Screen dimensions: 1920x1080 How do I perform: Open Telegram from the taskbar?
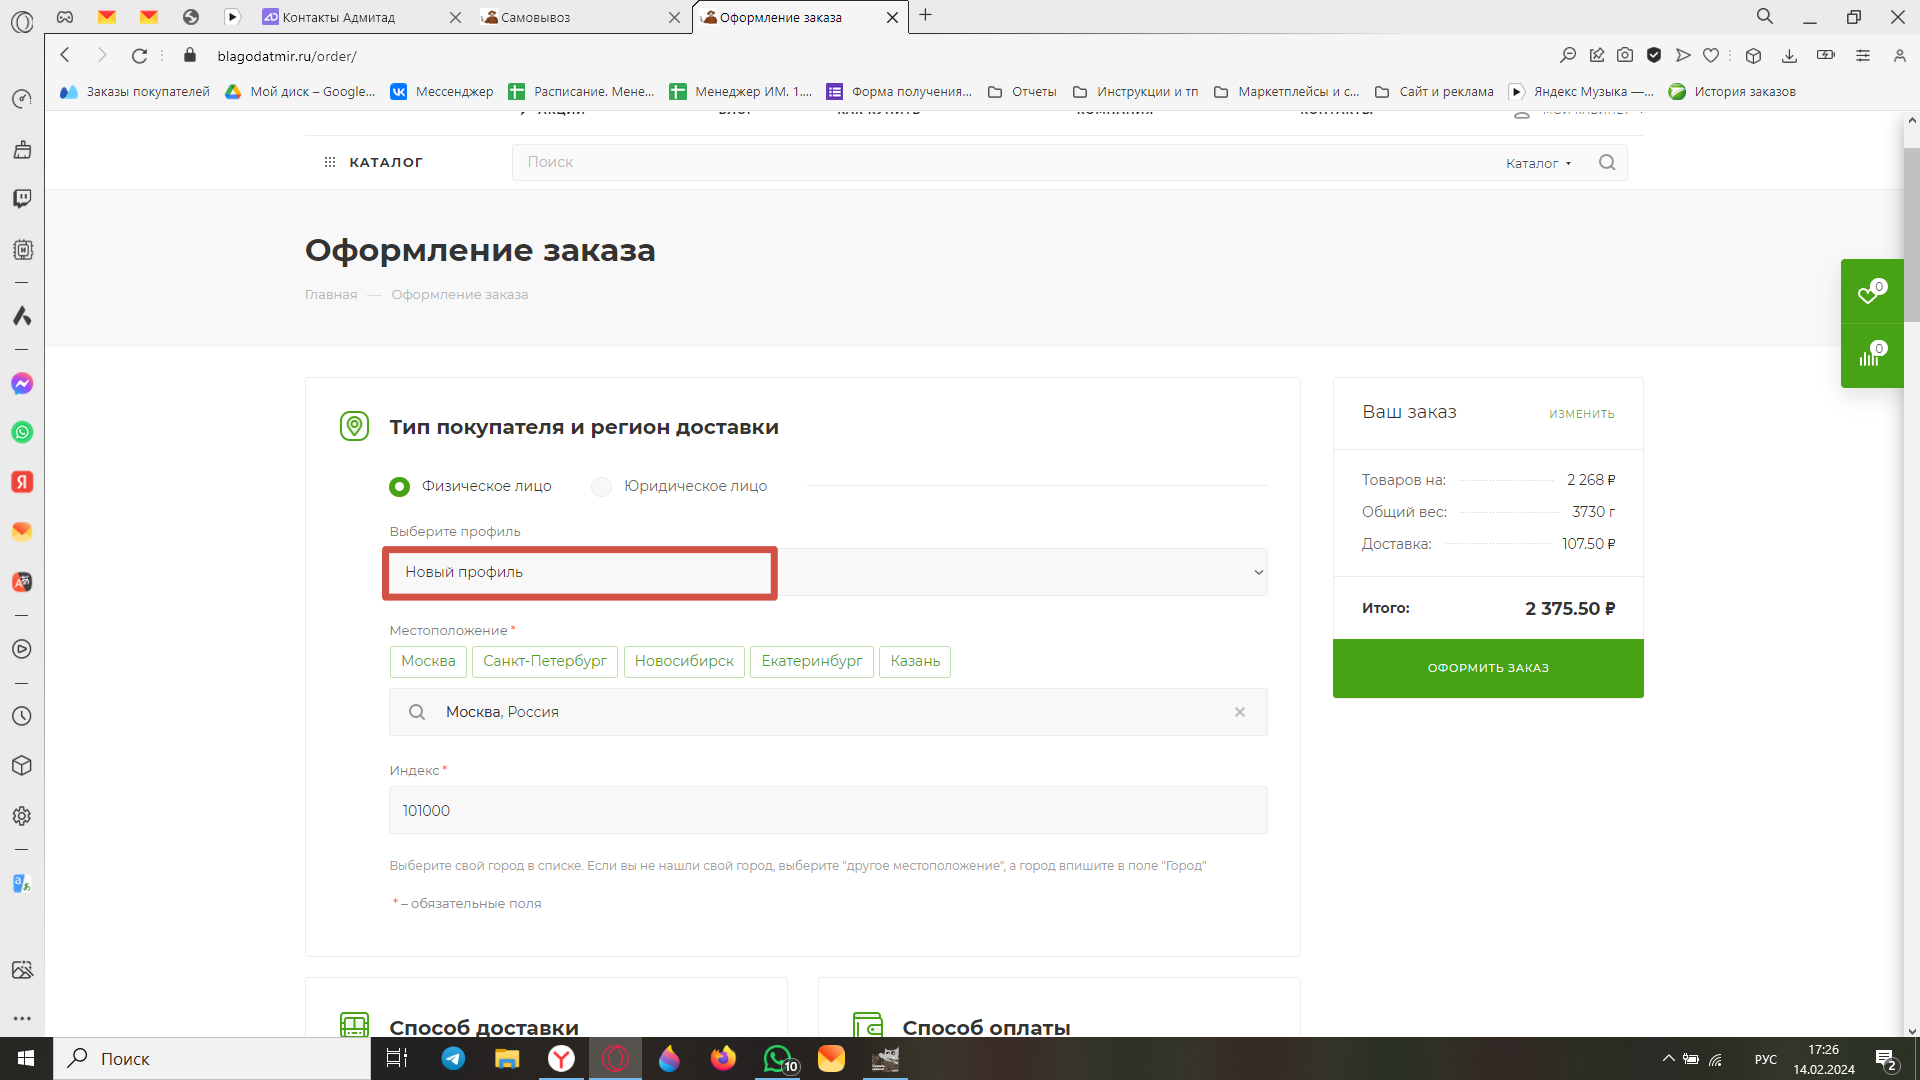pyautogui.click(x=453, y=1058)
